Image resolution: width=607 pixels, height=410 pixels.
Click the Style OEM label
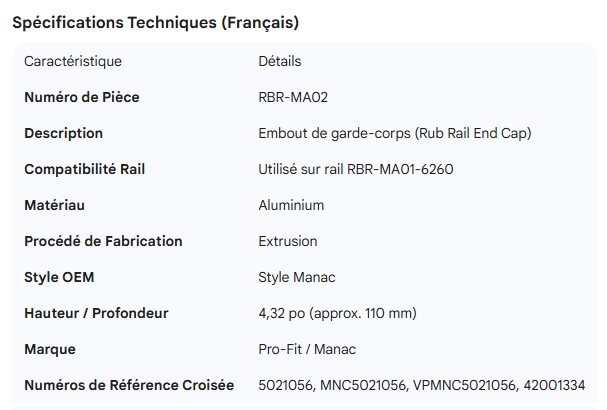pos(59,277)
